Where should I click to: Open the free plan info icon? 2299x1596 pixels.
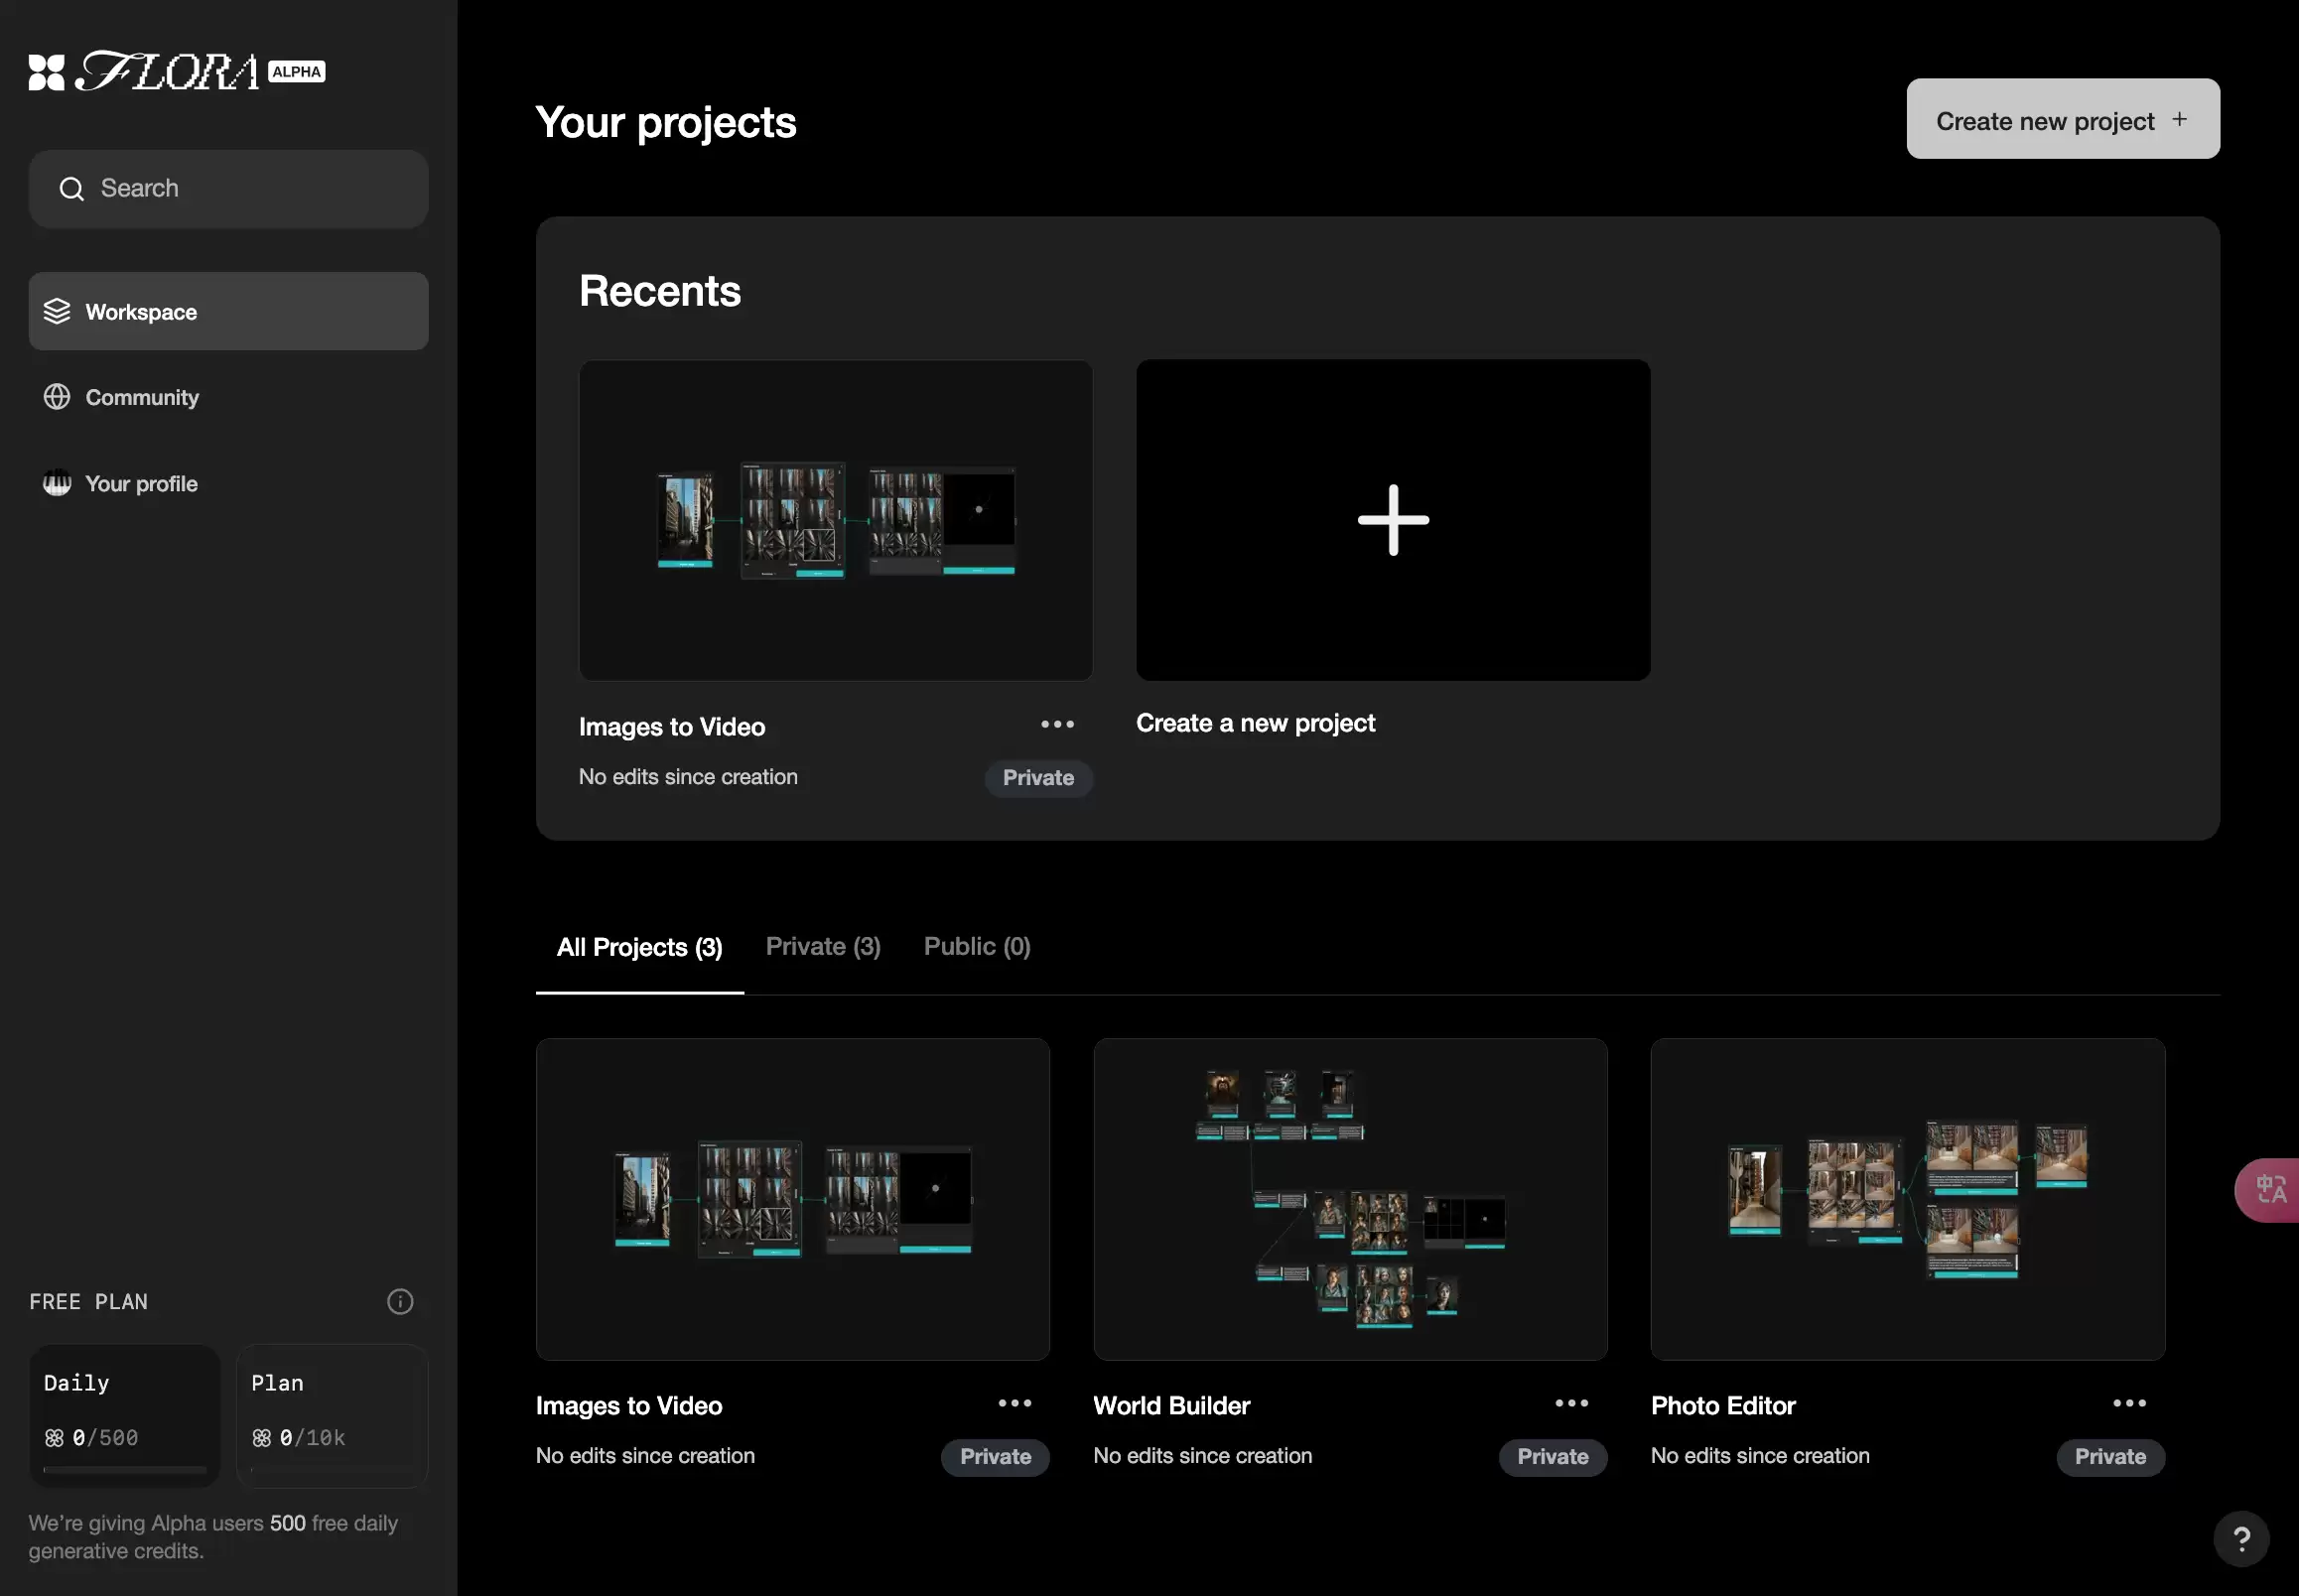point(400,1301)
